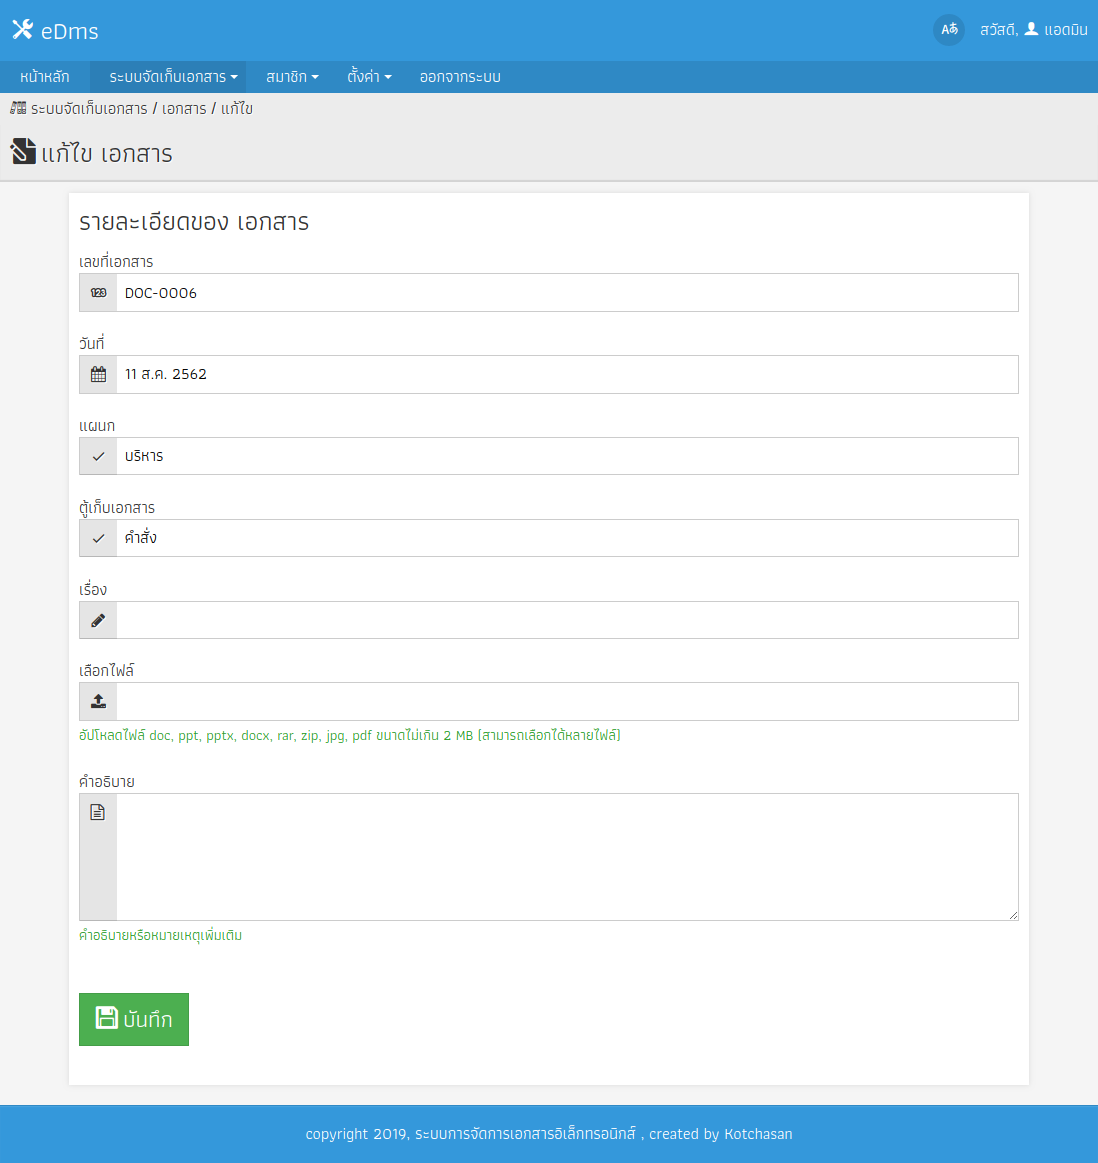Click the calendar icon beside the date
Viewport: 1098px width, 1163px height.
pos(98,375)
